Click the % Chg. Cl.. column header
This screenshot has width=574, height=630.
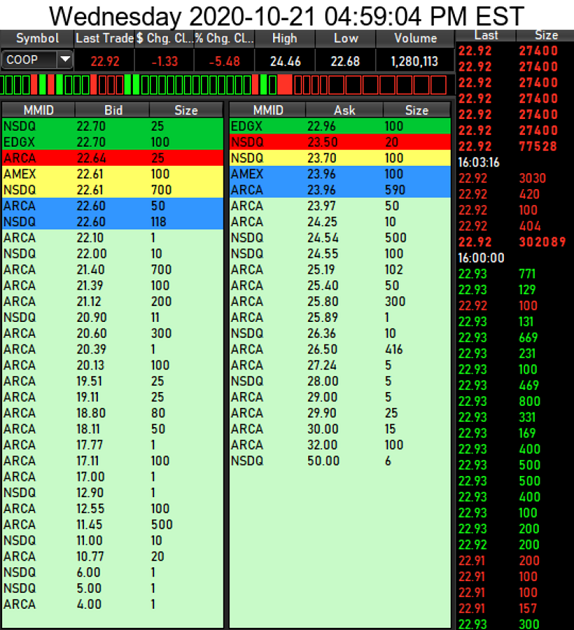224,39
